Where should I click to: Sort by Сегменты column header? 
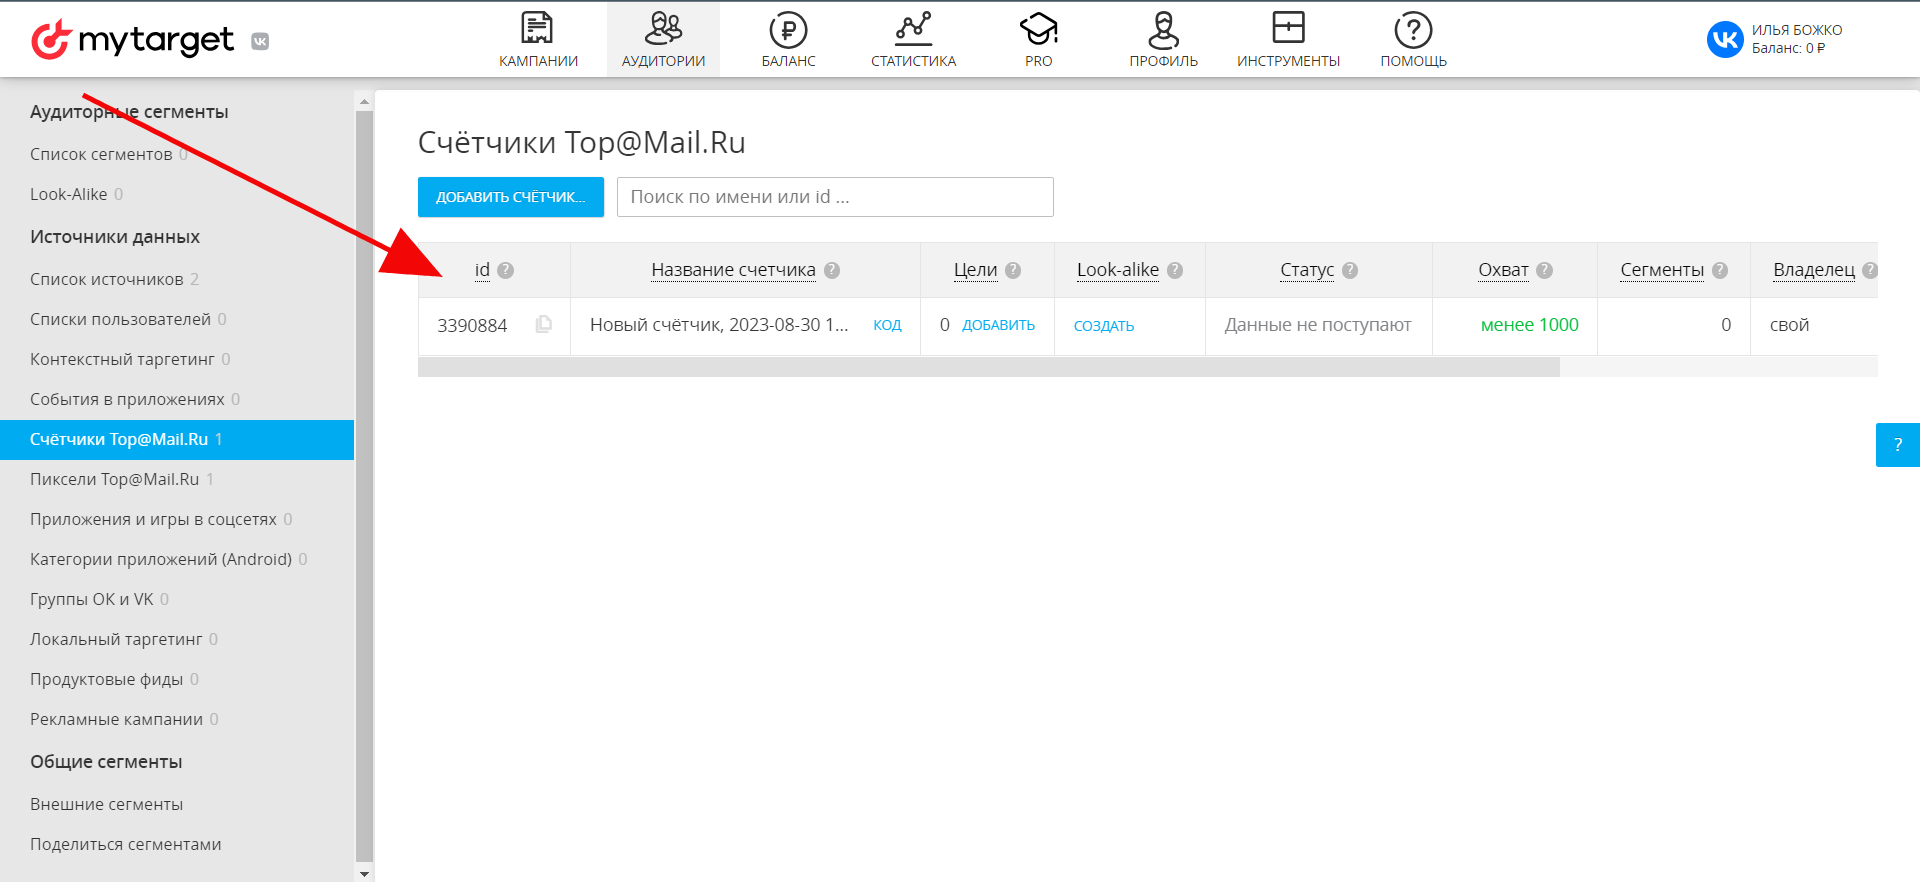pos(1662,270)
